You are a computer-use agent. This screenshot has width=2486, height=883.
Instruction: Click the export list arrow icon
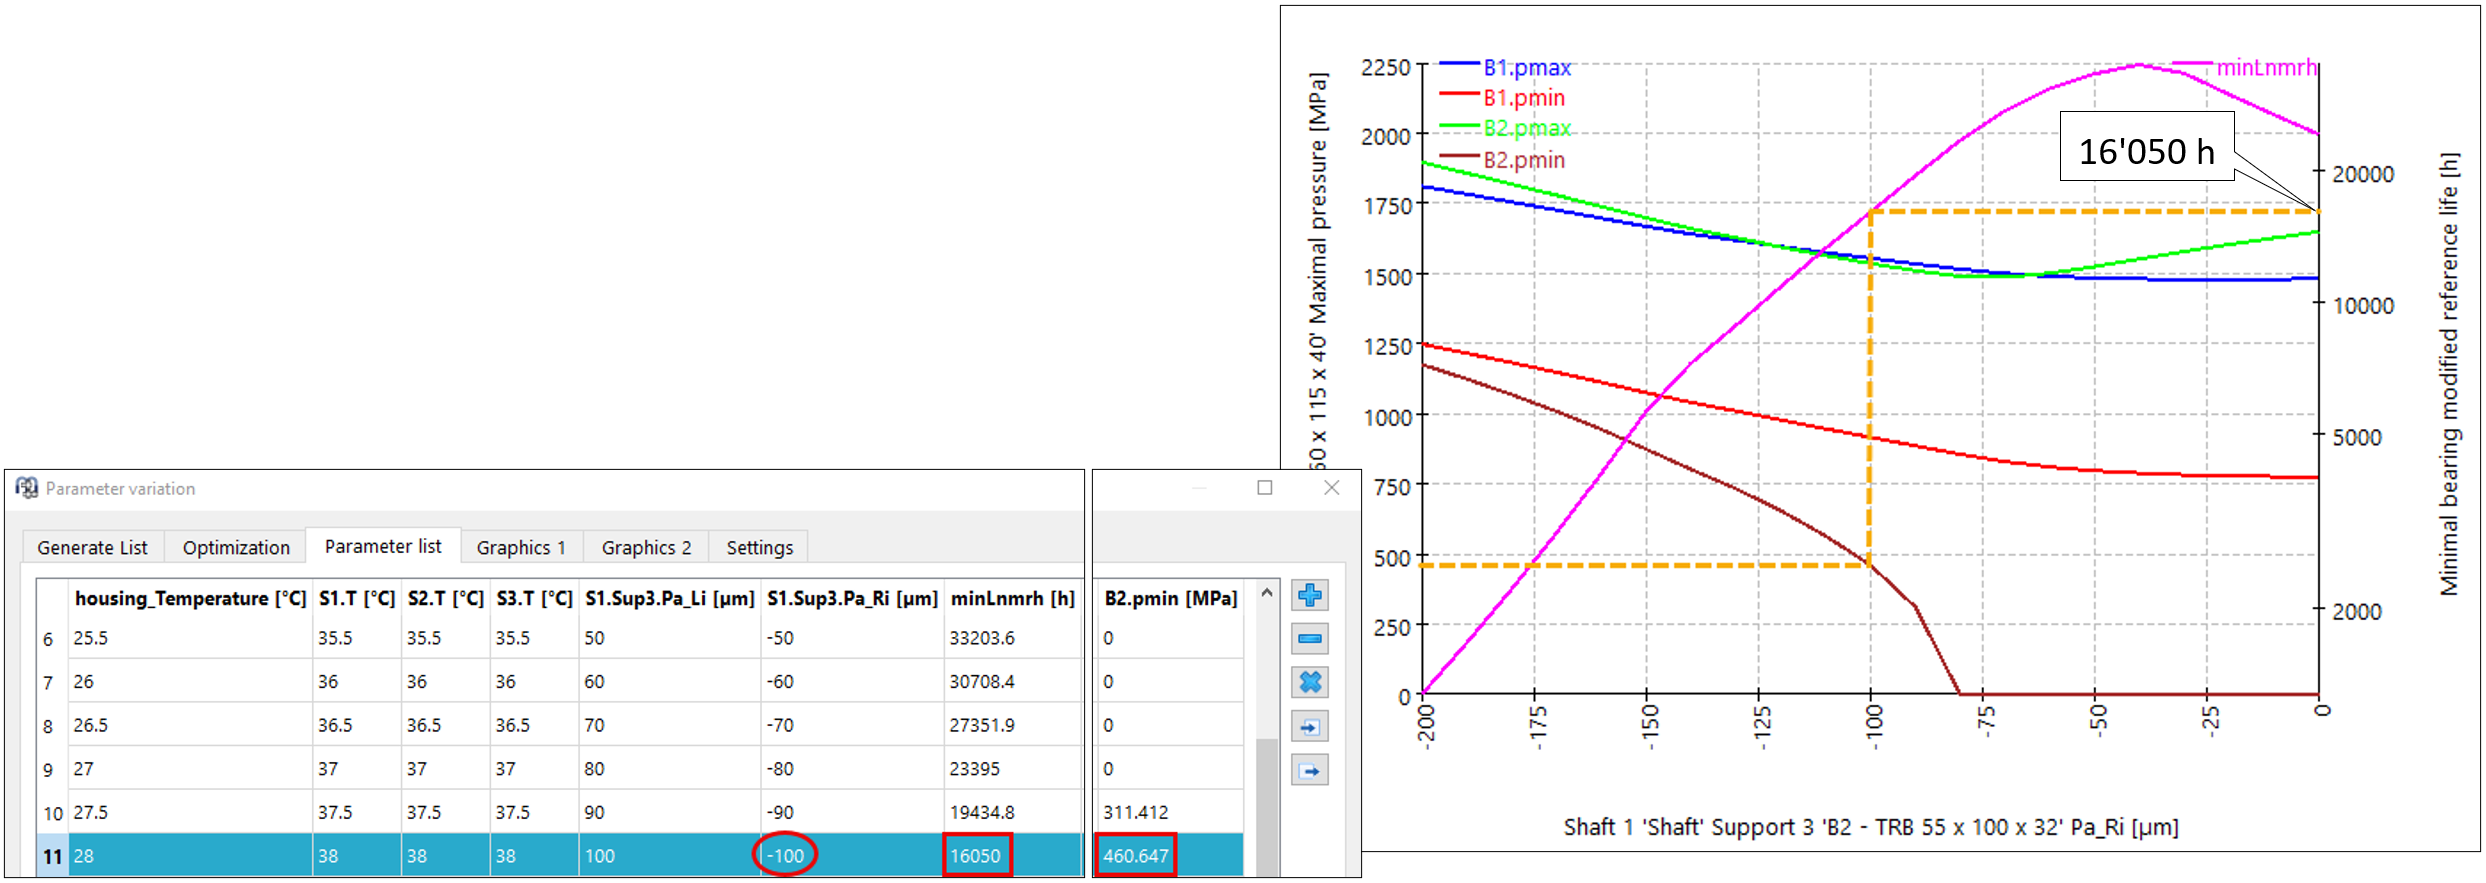pyautogui.click(x=1309, y=771)
